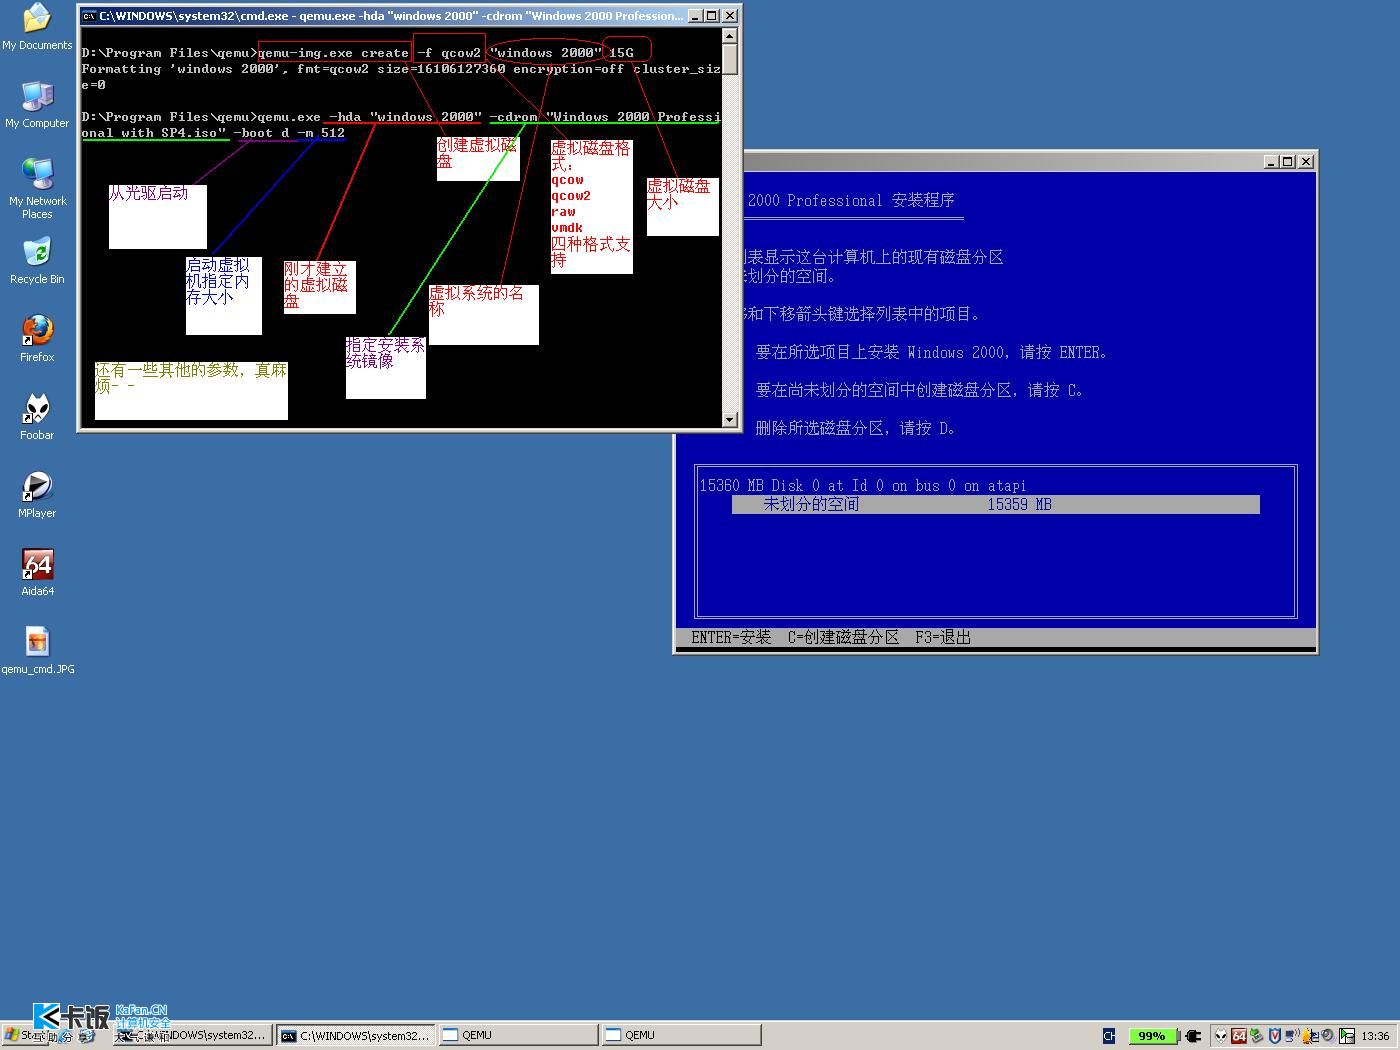Select the qemu_cmd.JPG file on desktop

37,650
